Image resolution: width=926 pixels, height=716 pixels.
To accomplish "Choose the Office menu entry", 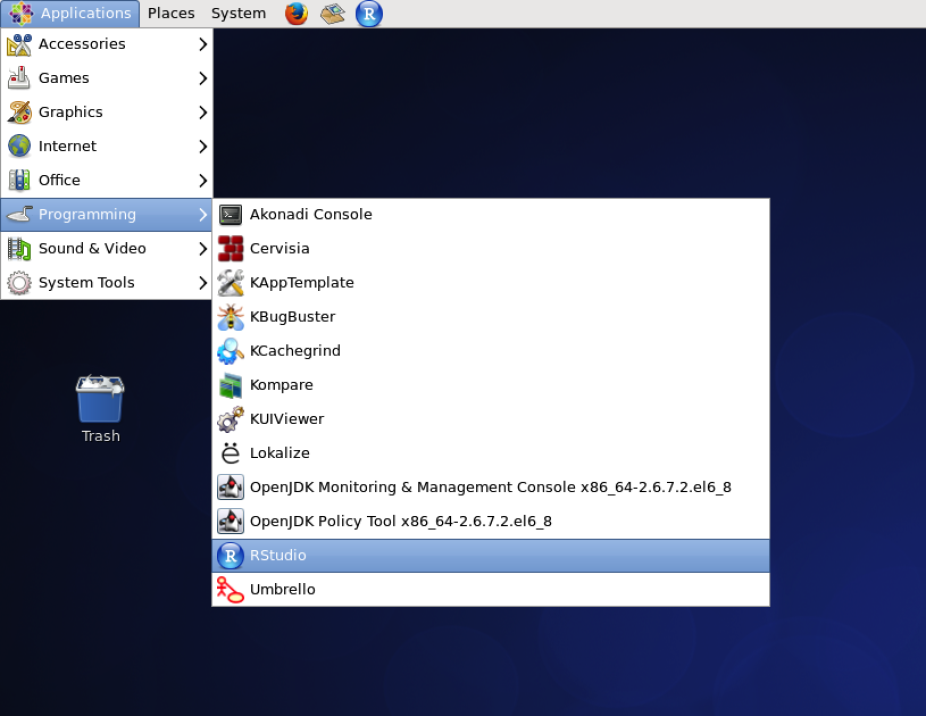I will [x=107, y=180].
